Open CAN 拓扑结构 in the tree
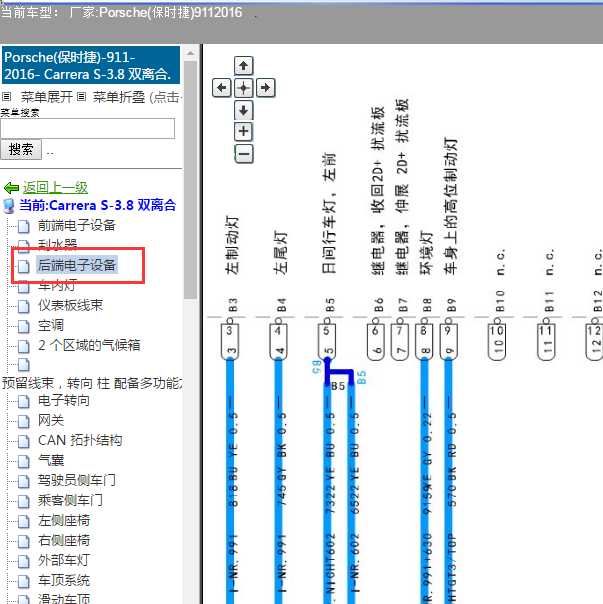Image resolution: width=603 pixels, height=604 pixels. pyautogui.click(x=80, y=440)
